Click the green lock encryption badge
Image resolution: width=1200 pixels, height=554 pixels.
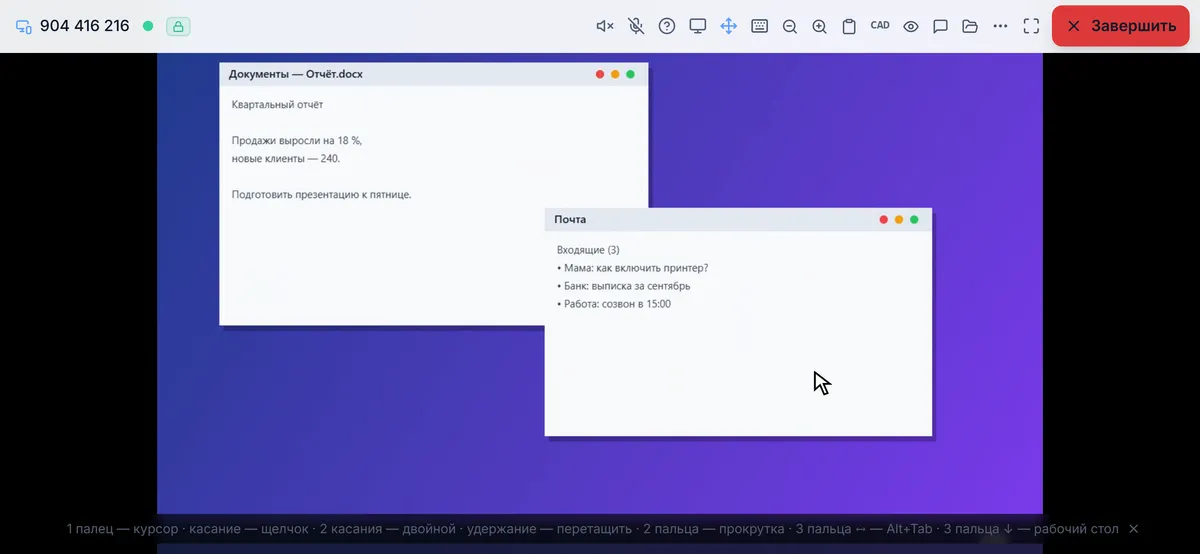pos(178,26)
